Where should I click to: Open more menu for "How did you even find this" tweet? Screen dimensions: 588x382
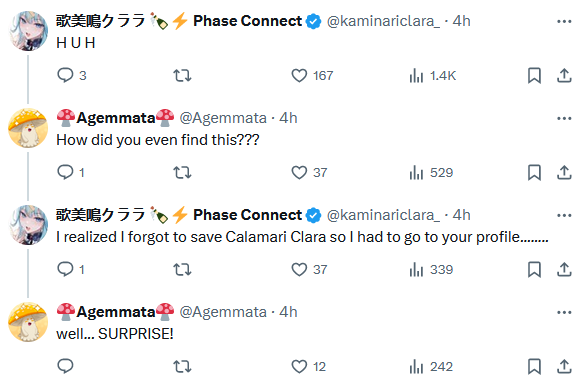564,119
